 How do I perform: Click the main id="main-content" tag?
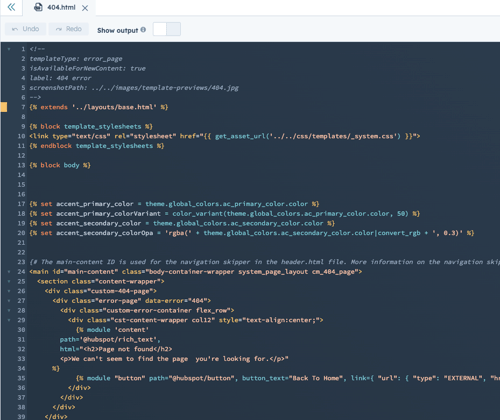coord(196,272)
